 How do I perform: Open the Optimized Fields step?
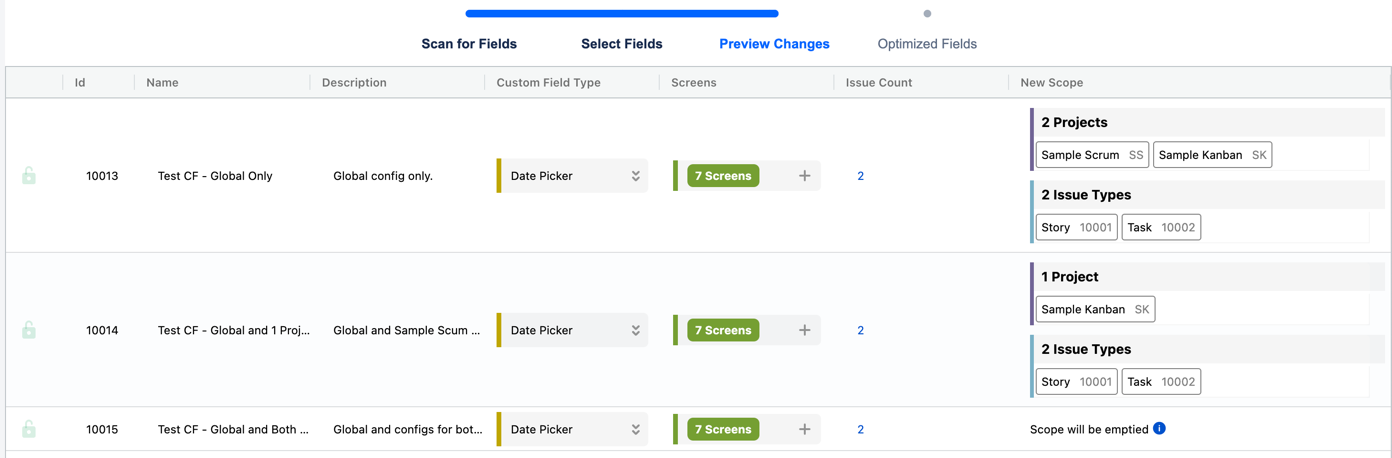click(927, 44)
